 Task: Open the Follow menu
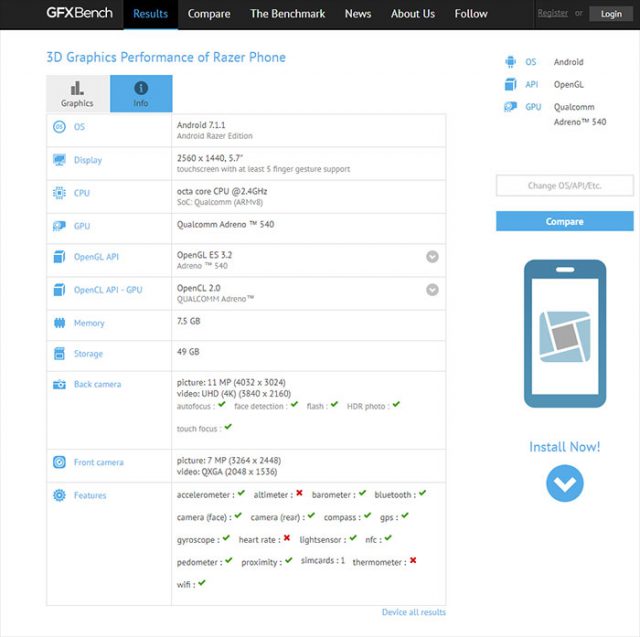[471, 14]
